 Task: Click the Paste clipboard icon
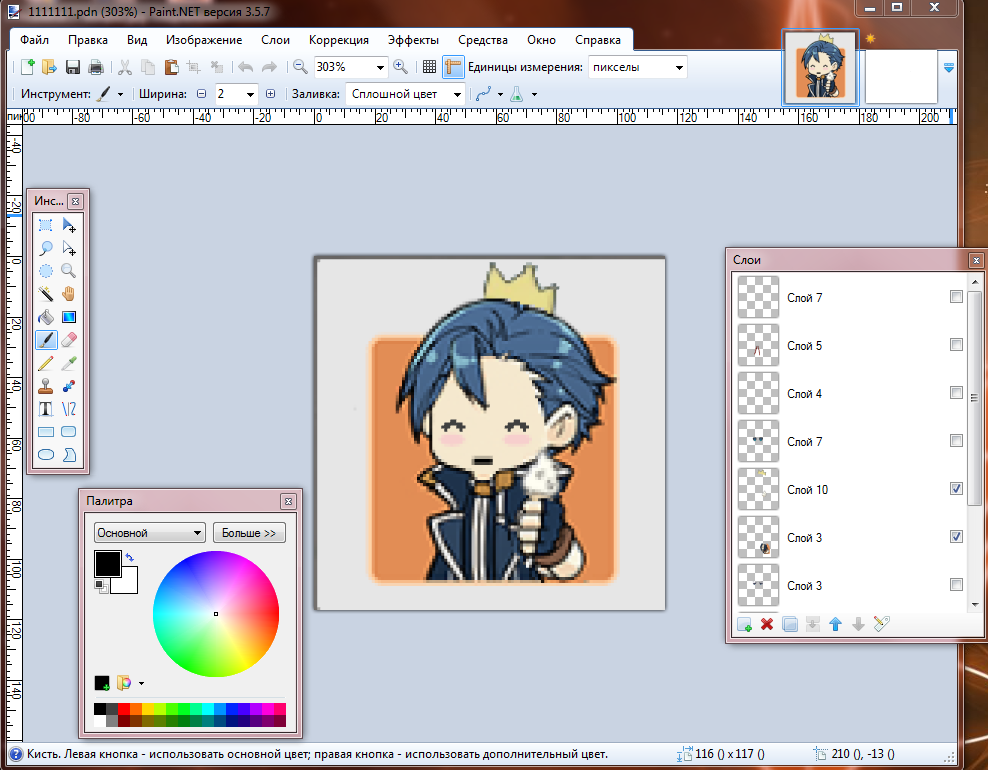[171, 67]
